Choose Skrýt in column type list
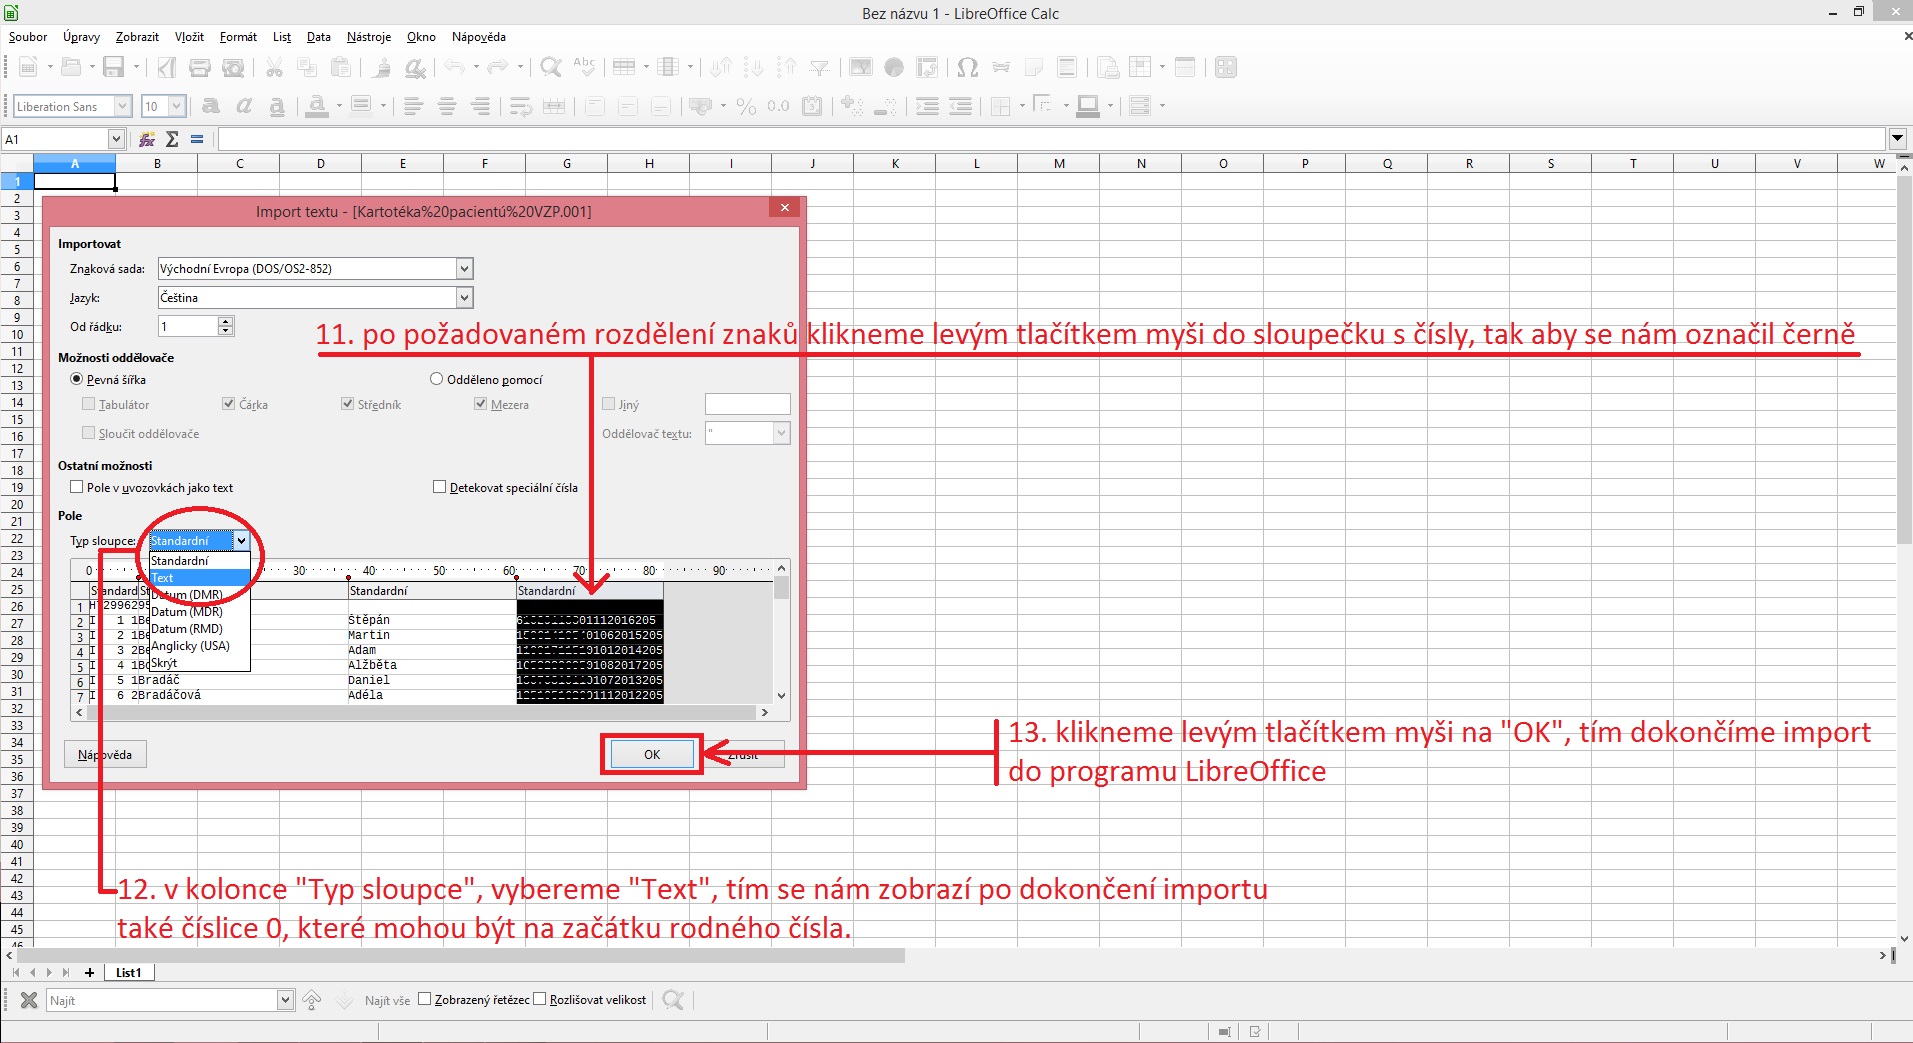 [199, 663]
